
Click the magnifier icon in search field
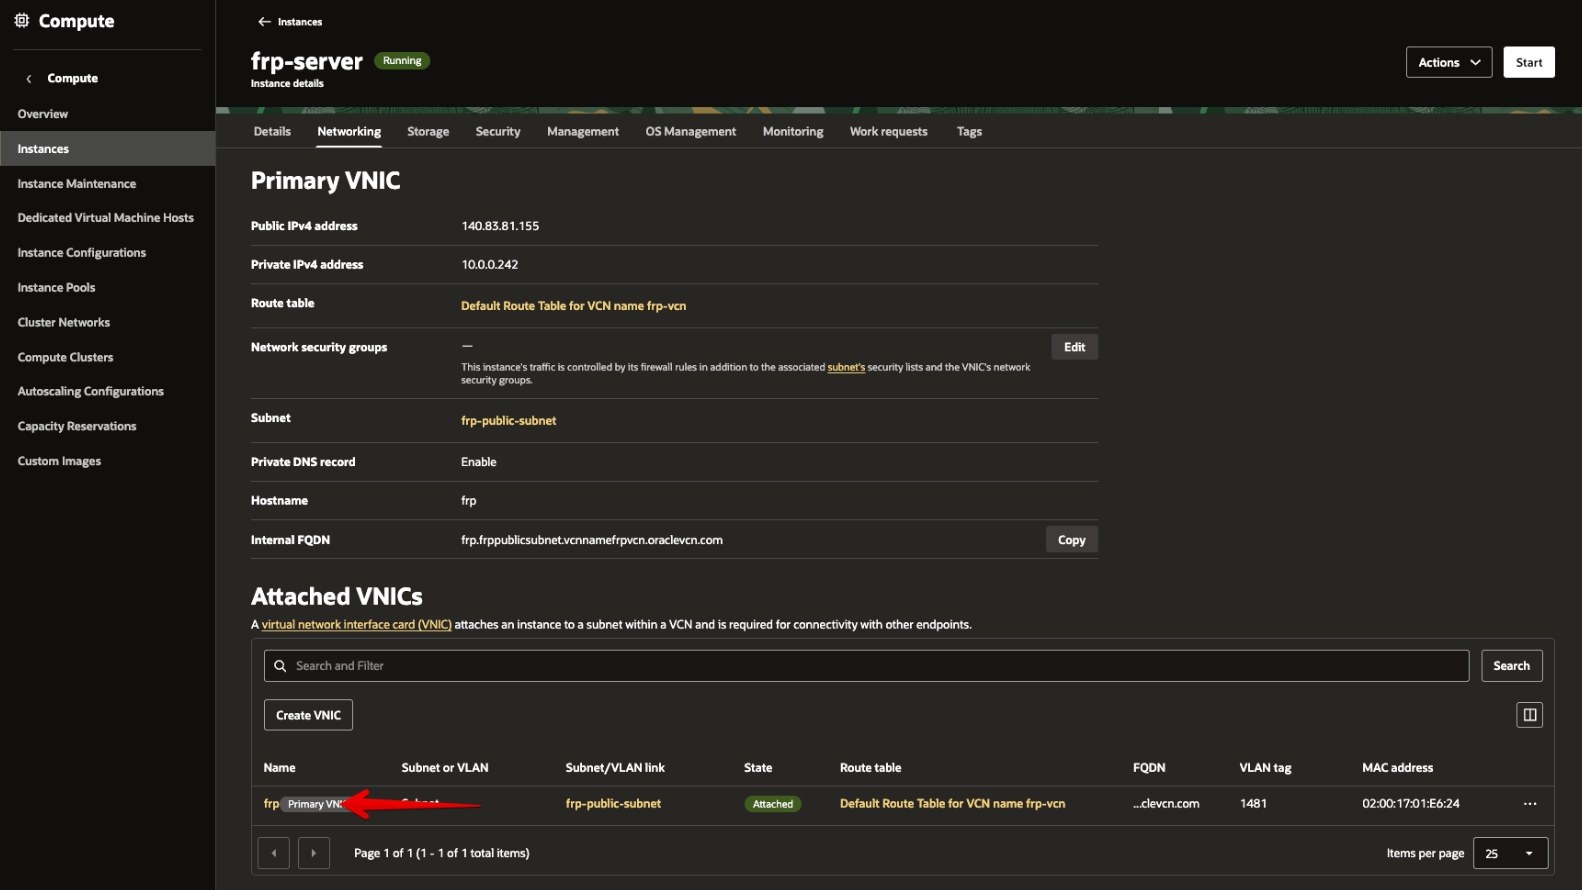click(x=281, y=666)
